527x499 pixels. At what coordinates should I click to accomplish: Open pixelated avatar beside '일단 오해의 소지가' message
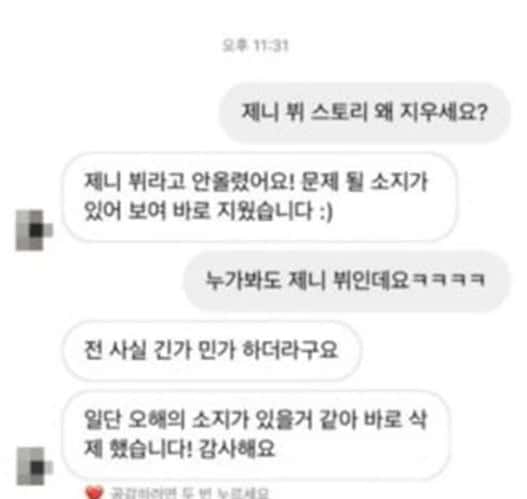35,466
